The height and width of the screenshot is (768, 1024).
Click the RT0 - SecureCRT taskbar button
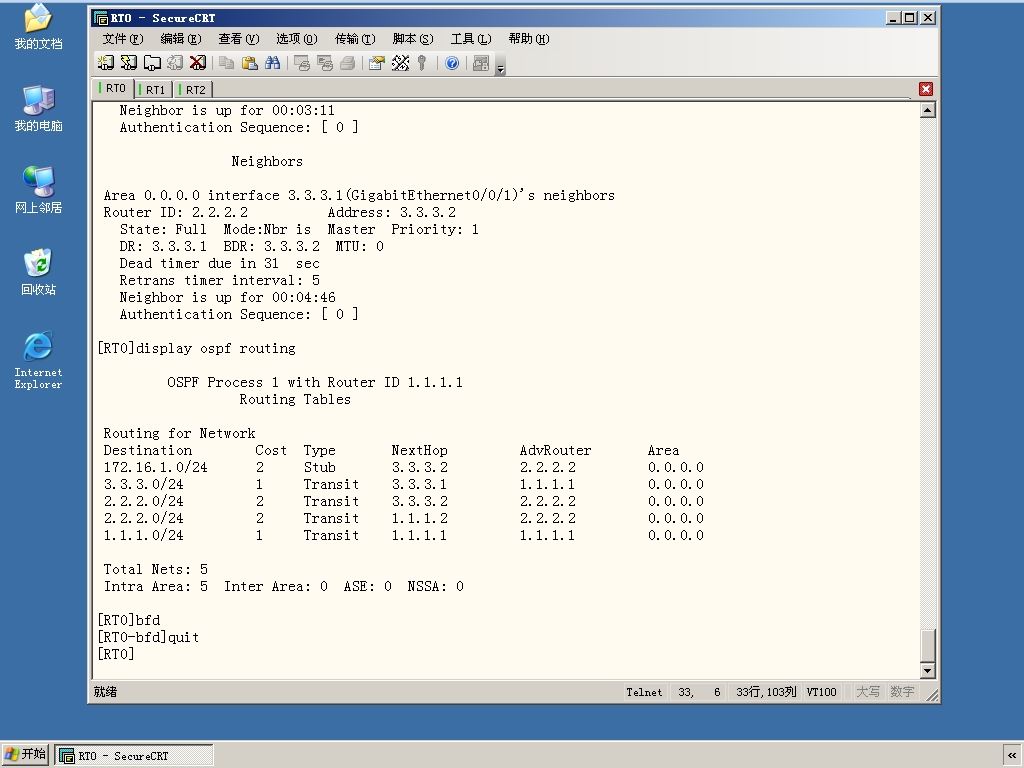(x=134, y=756)
